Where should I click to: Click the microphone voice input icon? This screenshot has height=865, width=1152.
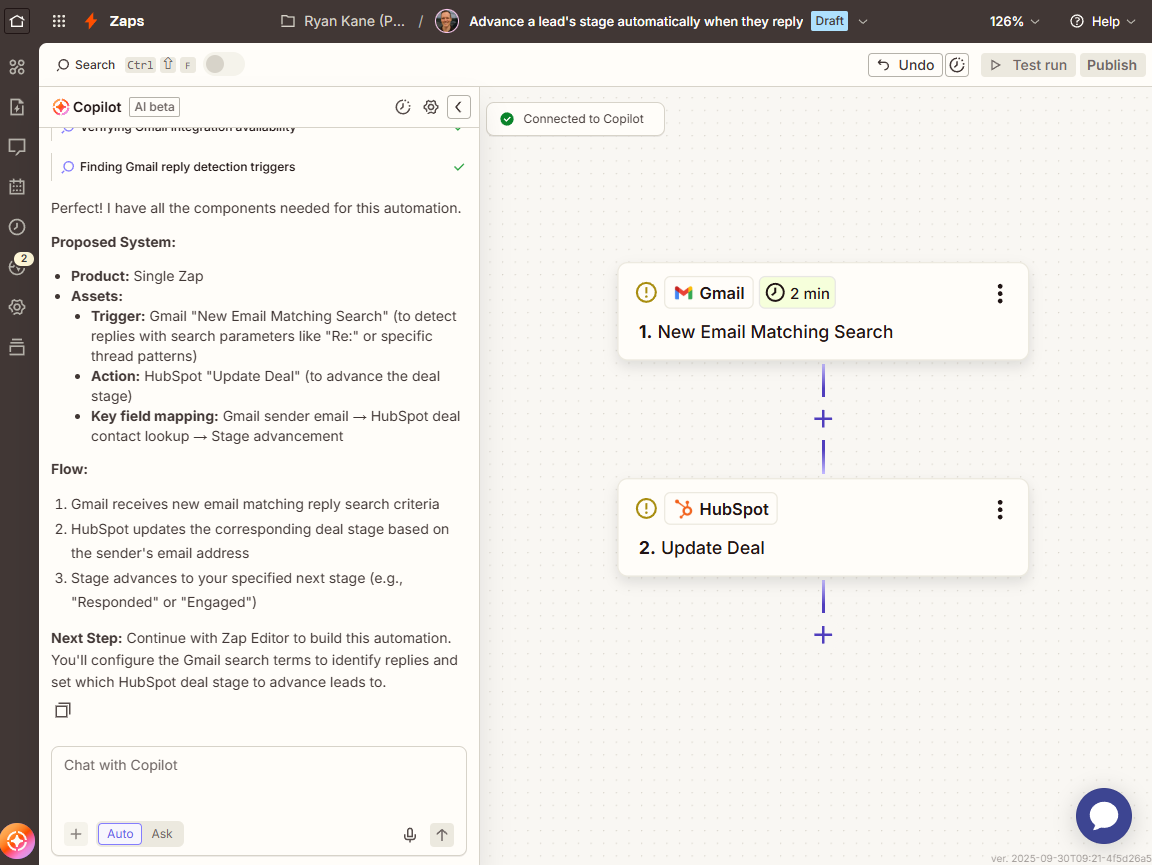[410, 835]
